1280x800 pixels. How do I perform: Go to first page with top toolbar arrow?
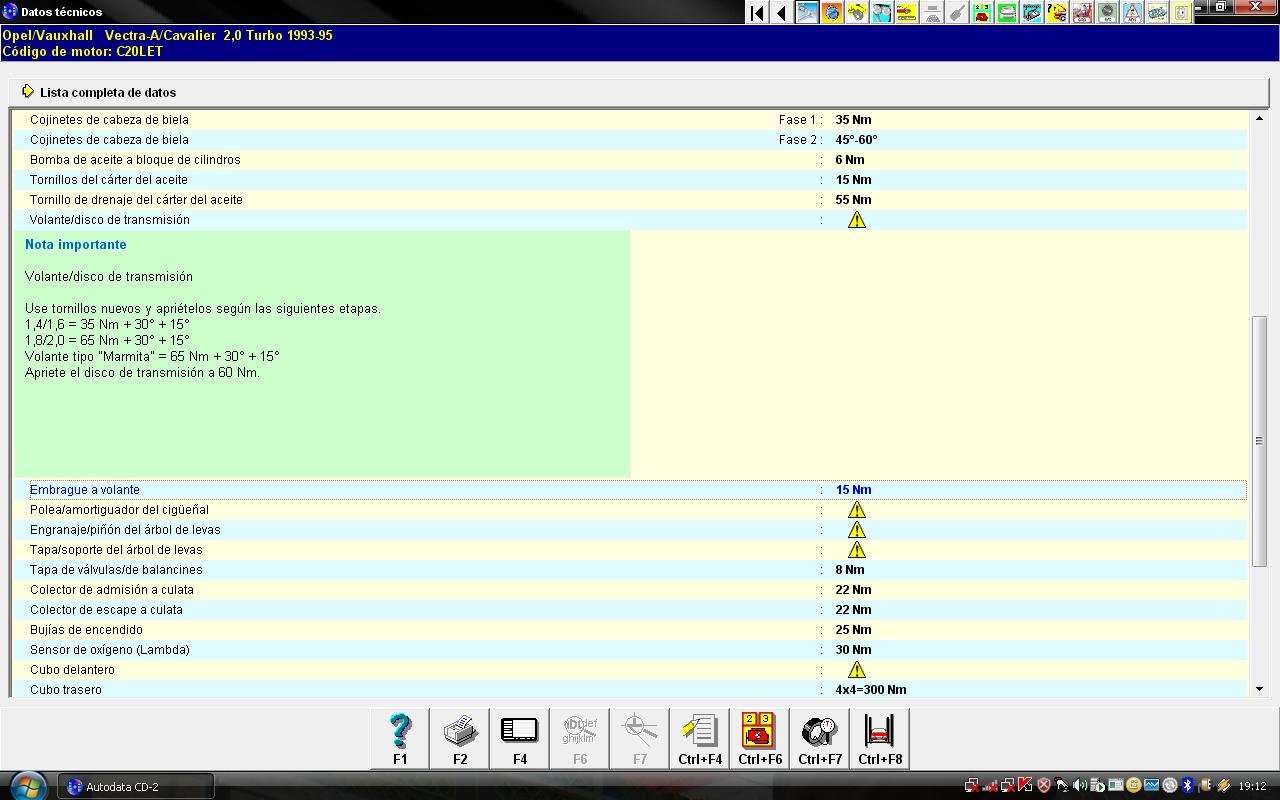[x=757, y=13]
